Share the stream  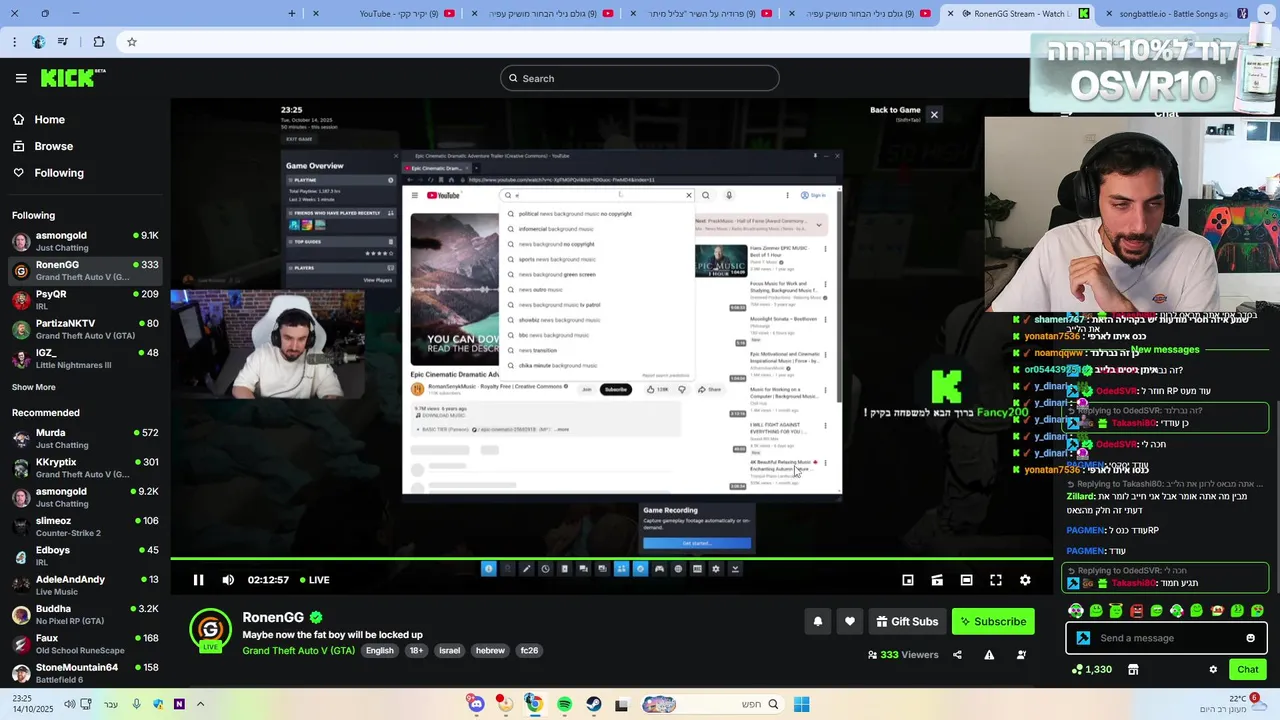pyautogui.click(x=957, y=655)
